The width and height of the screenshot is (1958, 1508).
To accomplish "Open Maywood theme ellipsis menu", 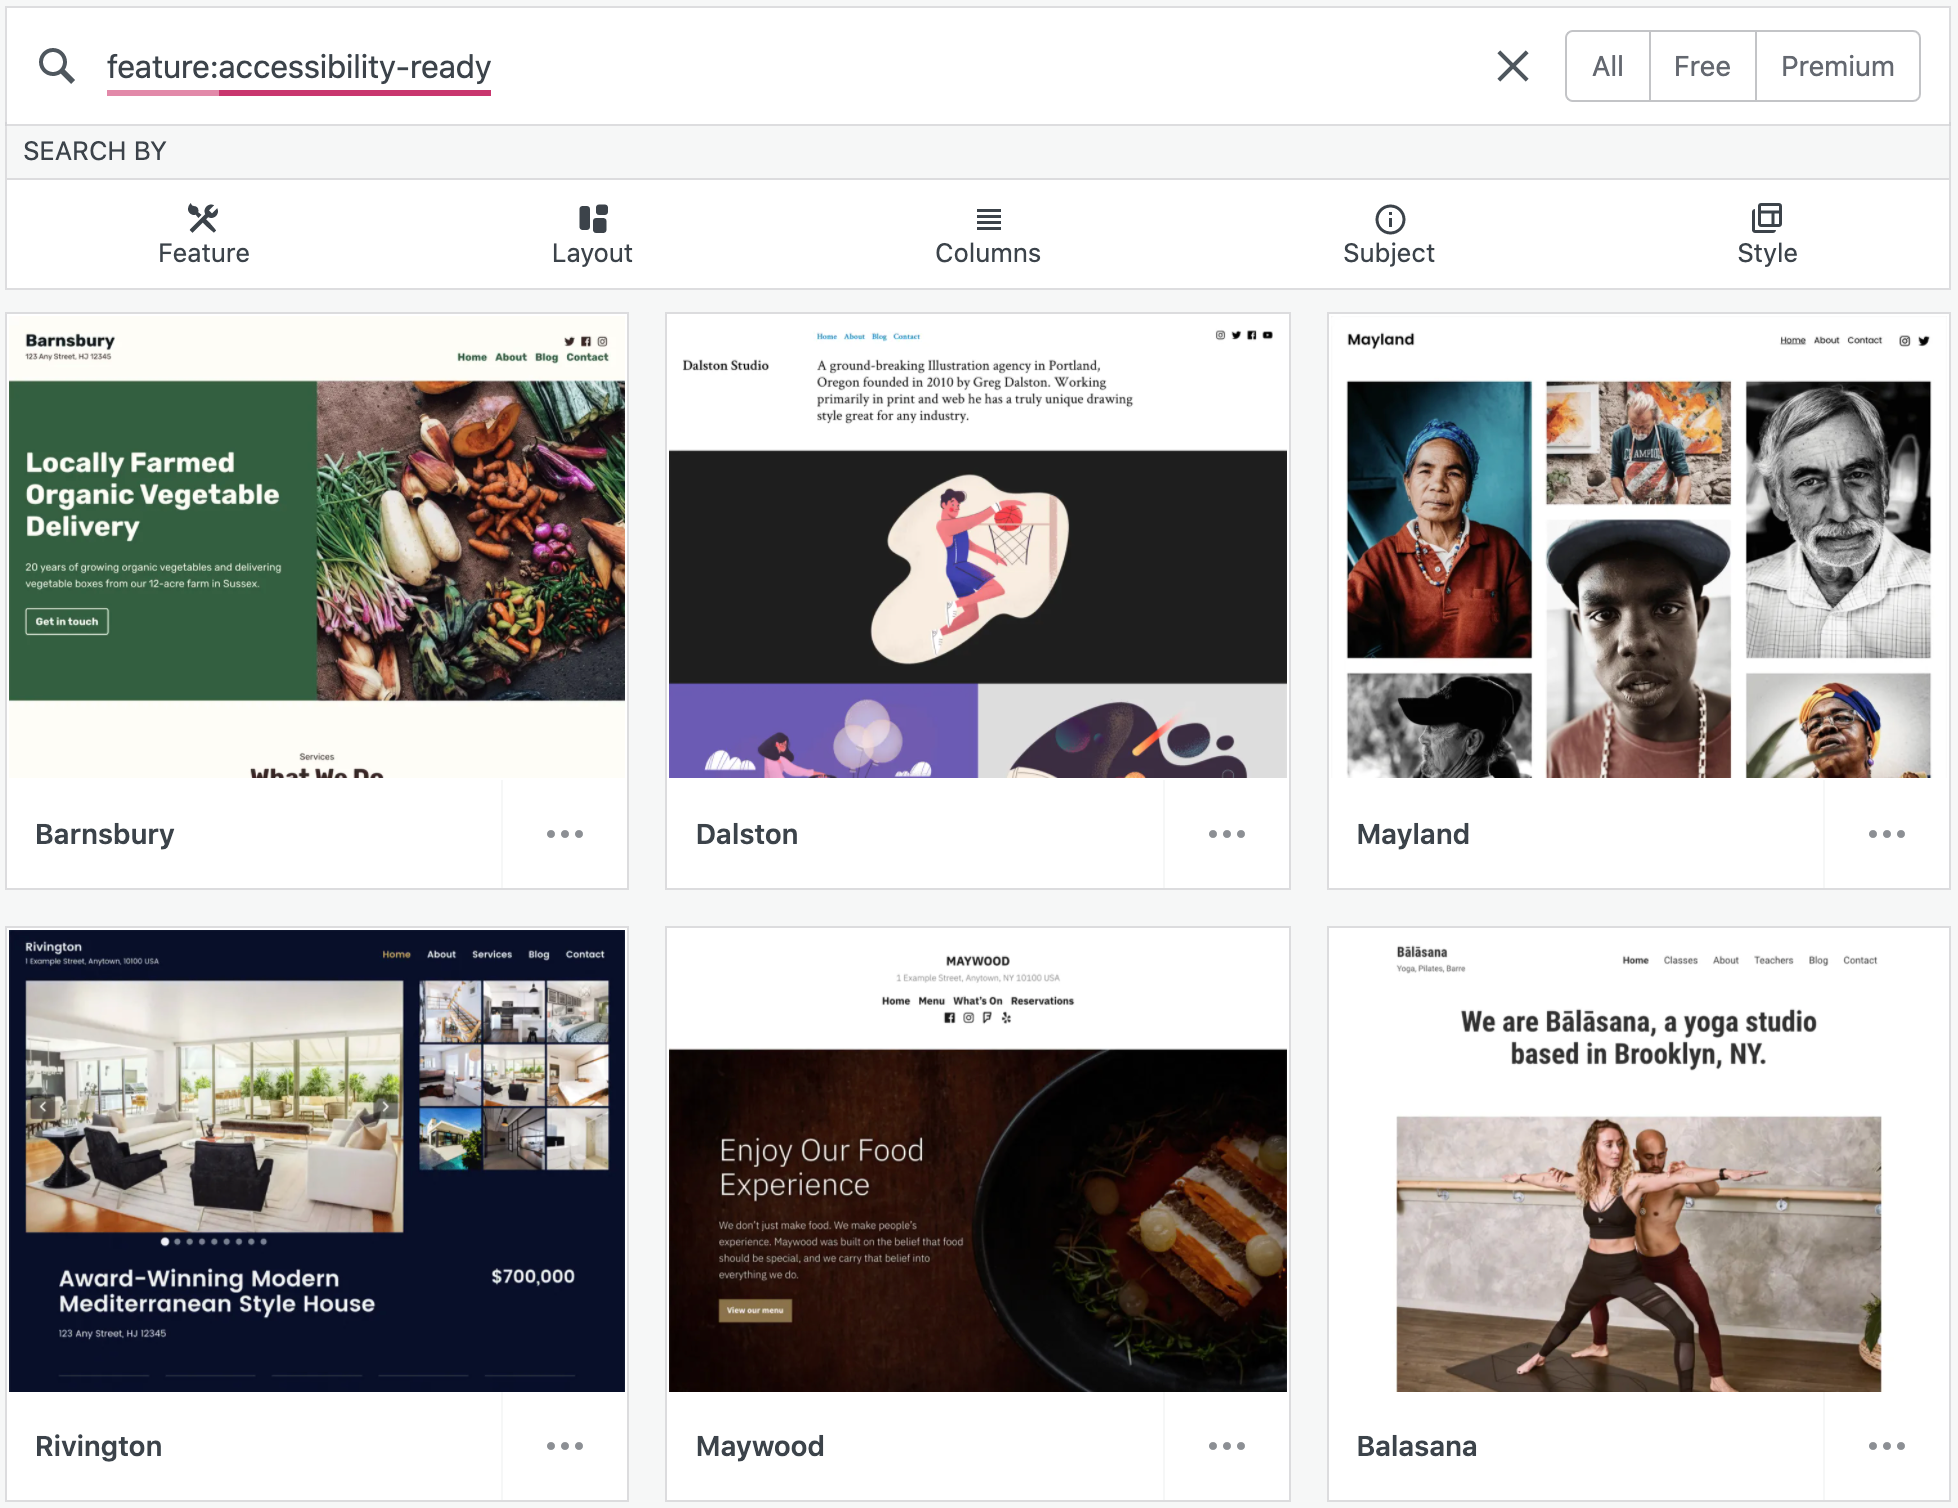I will 1226,1446.
